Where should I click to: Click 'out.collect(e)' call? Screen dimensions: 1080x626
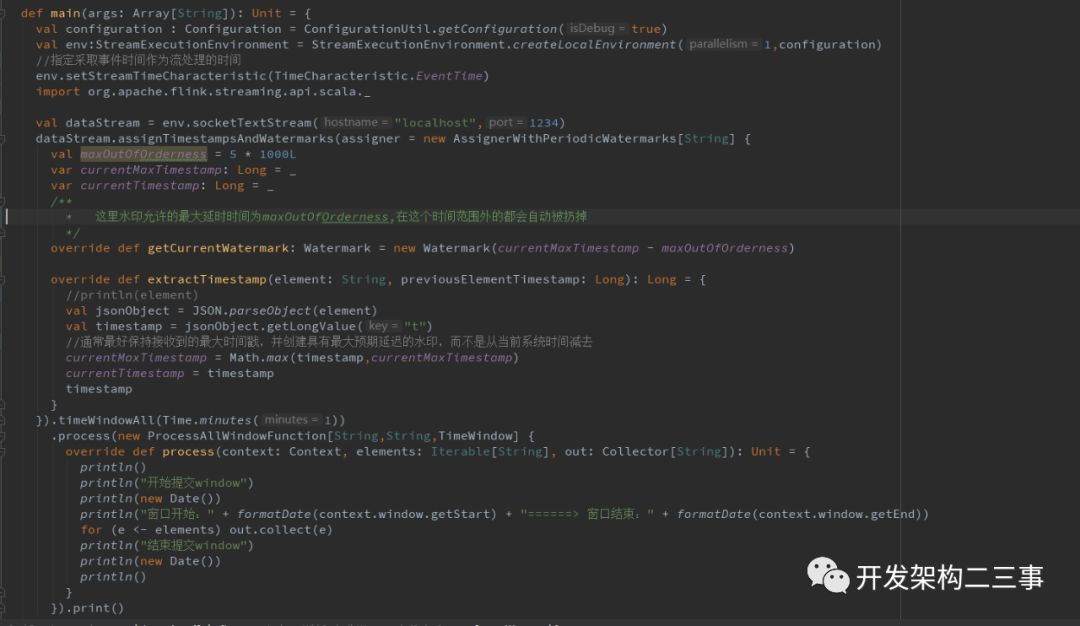tap(280, 530)
